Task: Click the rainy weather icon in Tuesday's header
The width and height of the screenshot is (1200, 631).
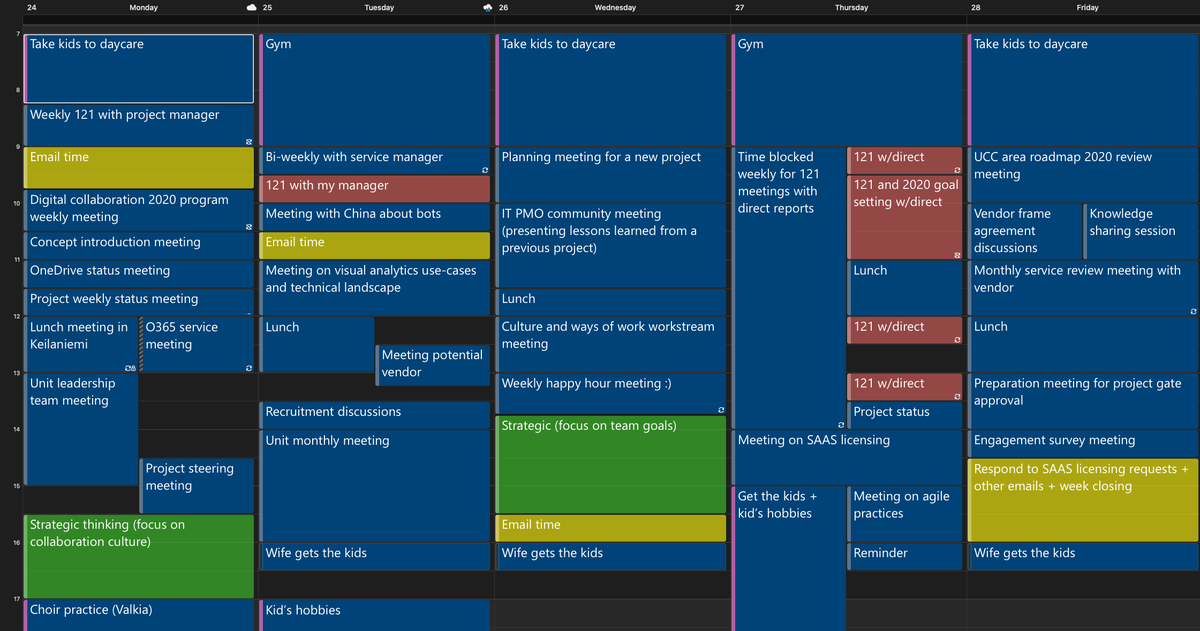Action: coord(487,7)
